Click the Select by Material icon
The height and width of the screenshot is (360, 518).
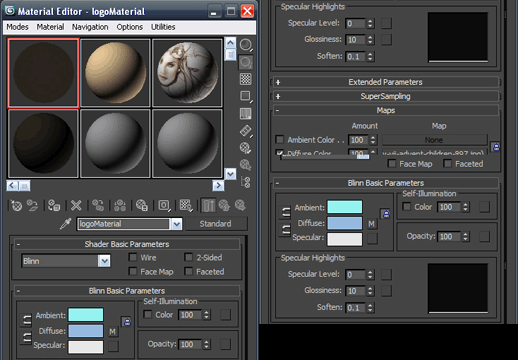246,165
